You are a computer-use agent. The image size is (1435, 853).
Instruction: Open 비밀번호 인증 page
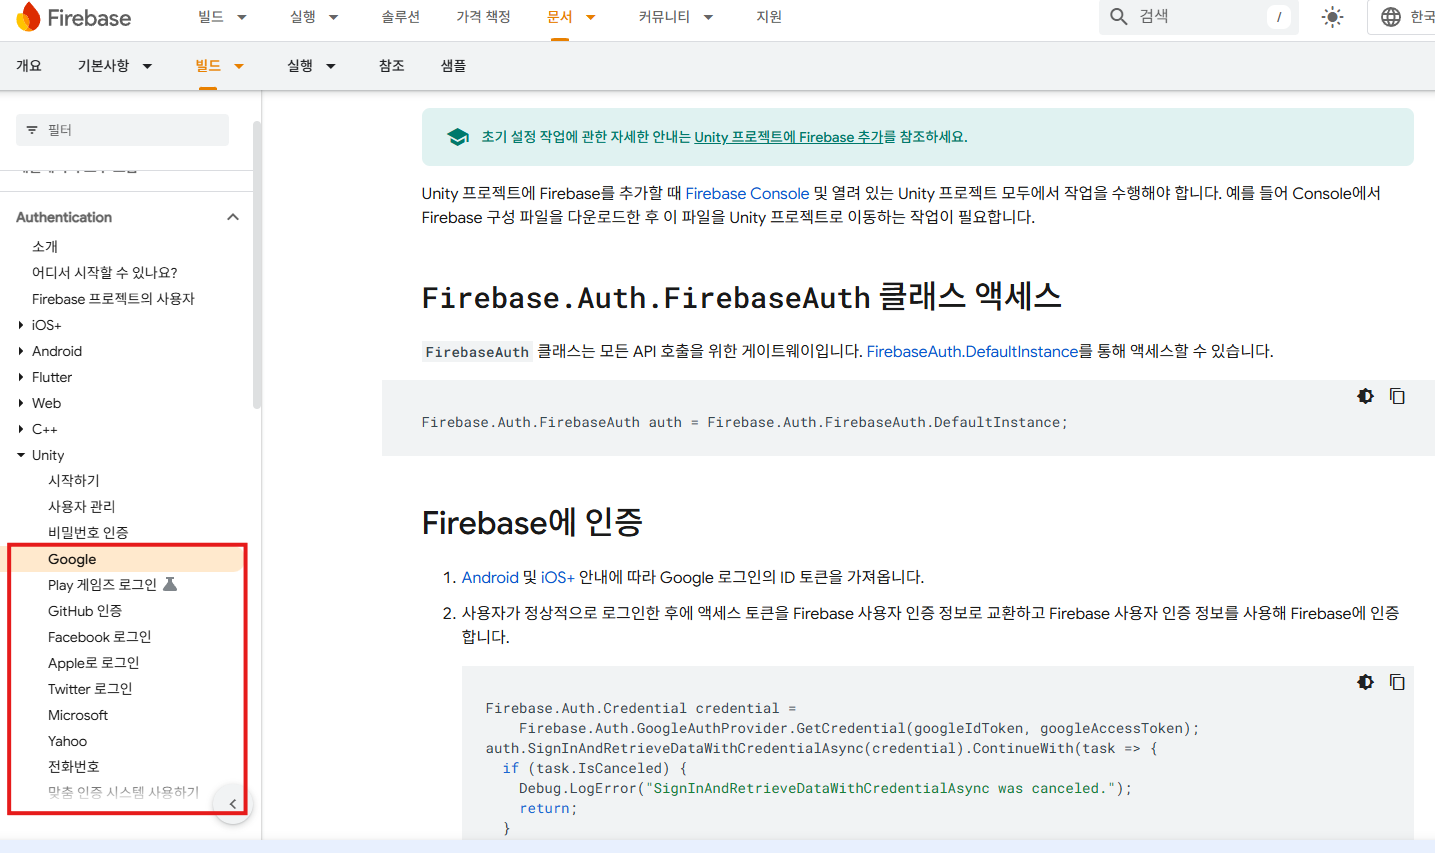coord(88,533)
